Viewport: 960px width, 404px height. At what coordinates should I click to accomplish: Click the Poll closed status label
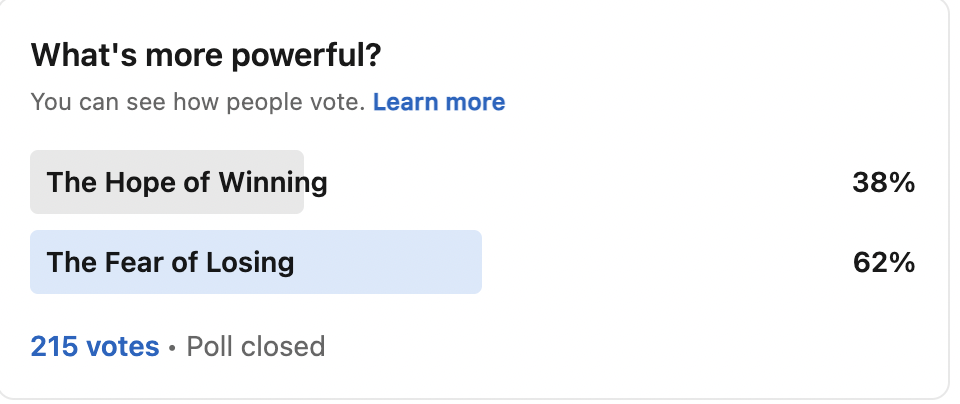coord(255,346)
